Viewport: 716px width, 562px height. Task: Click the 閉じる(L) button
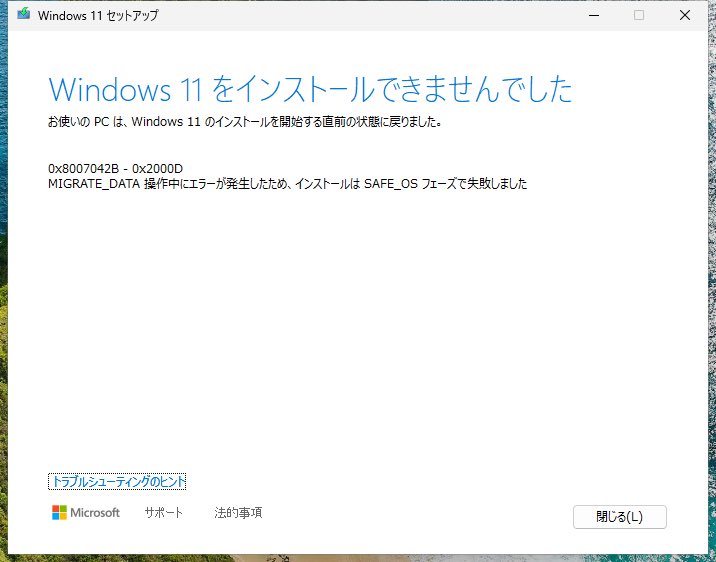coord(620,517)
